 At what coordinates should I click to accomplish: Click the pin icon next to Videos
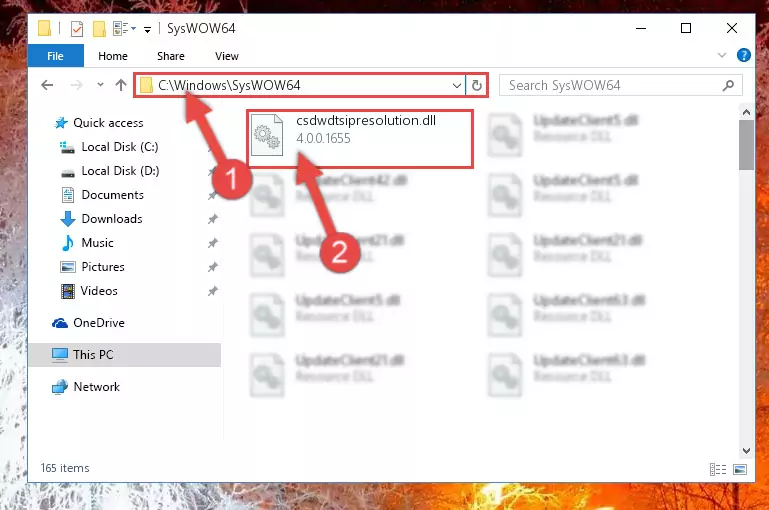click(212, 291)
